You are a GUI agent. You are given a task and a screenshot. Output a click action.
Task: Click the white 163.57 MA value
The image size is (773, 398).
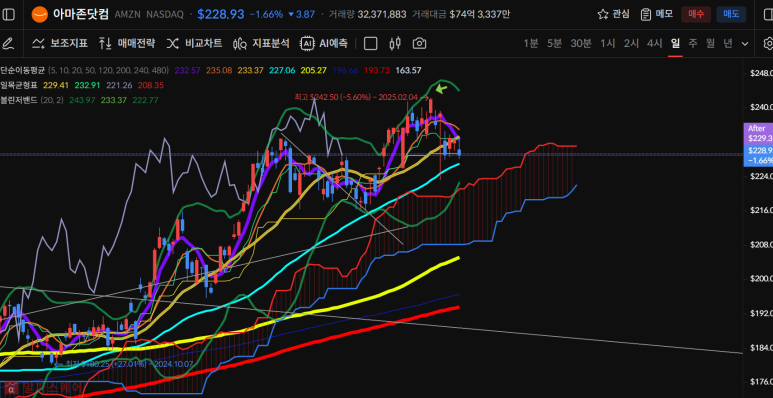coord(409,71)
